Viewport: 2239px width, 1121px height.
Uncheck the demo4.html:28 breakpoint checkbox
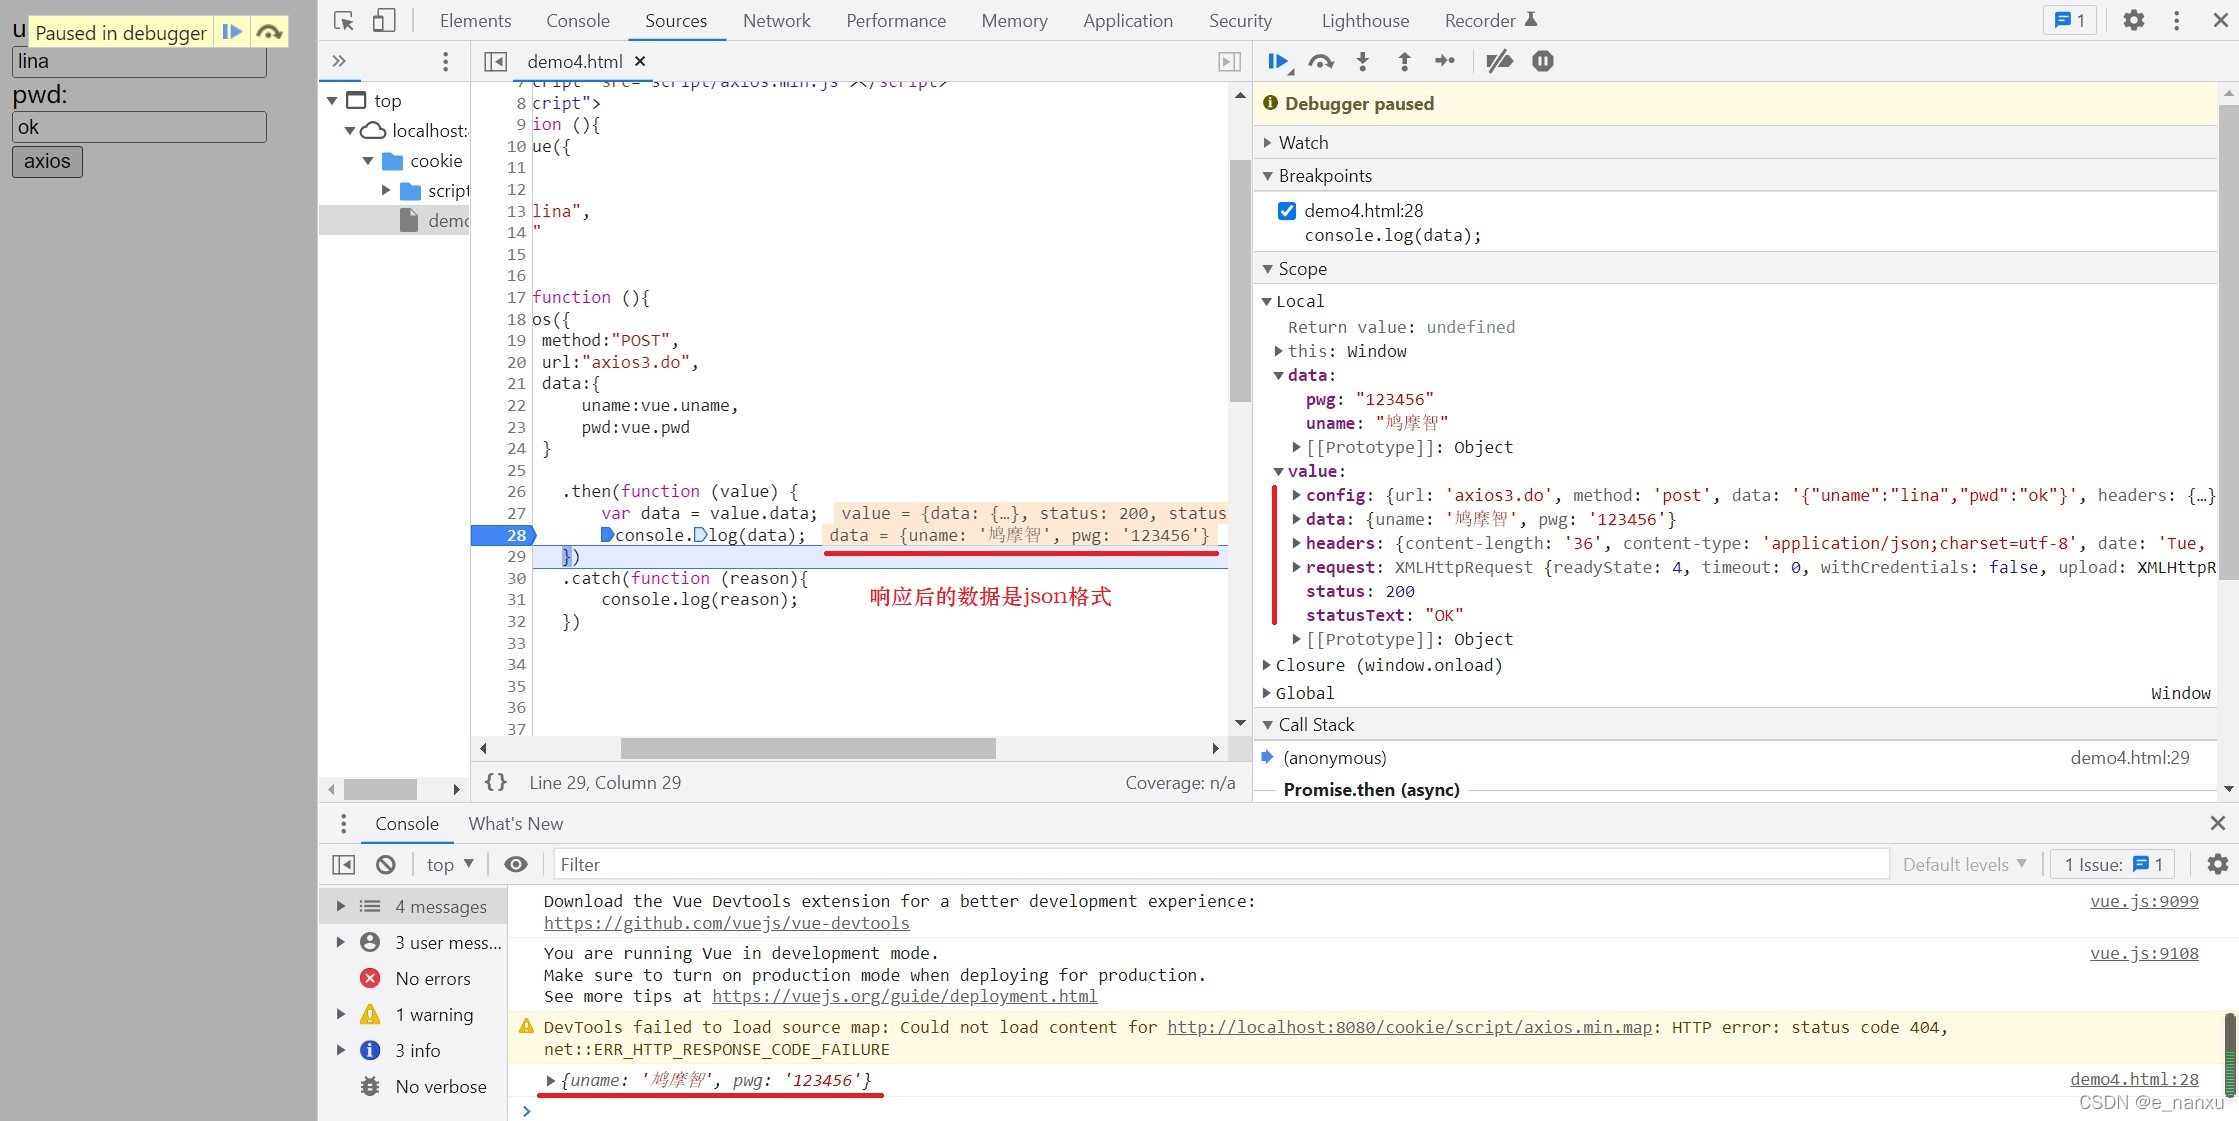(x=1287, y=211)
